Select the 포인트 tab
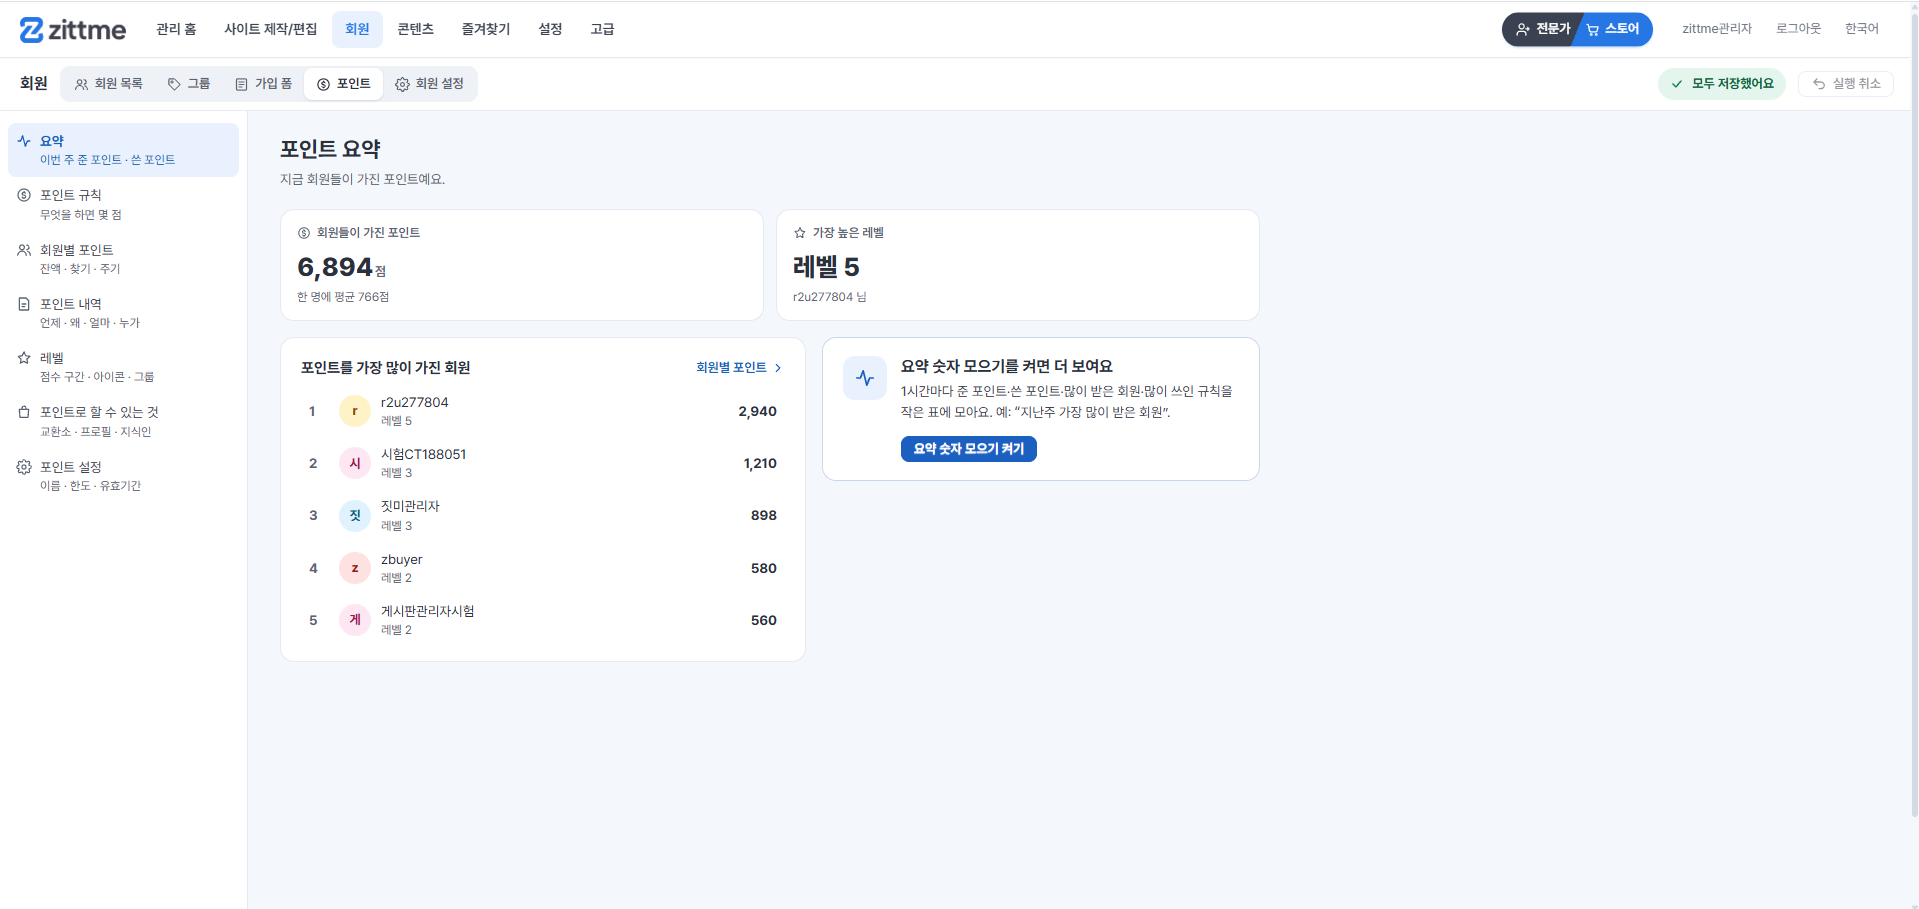Screen dimensions: 1919x909 344,84
